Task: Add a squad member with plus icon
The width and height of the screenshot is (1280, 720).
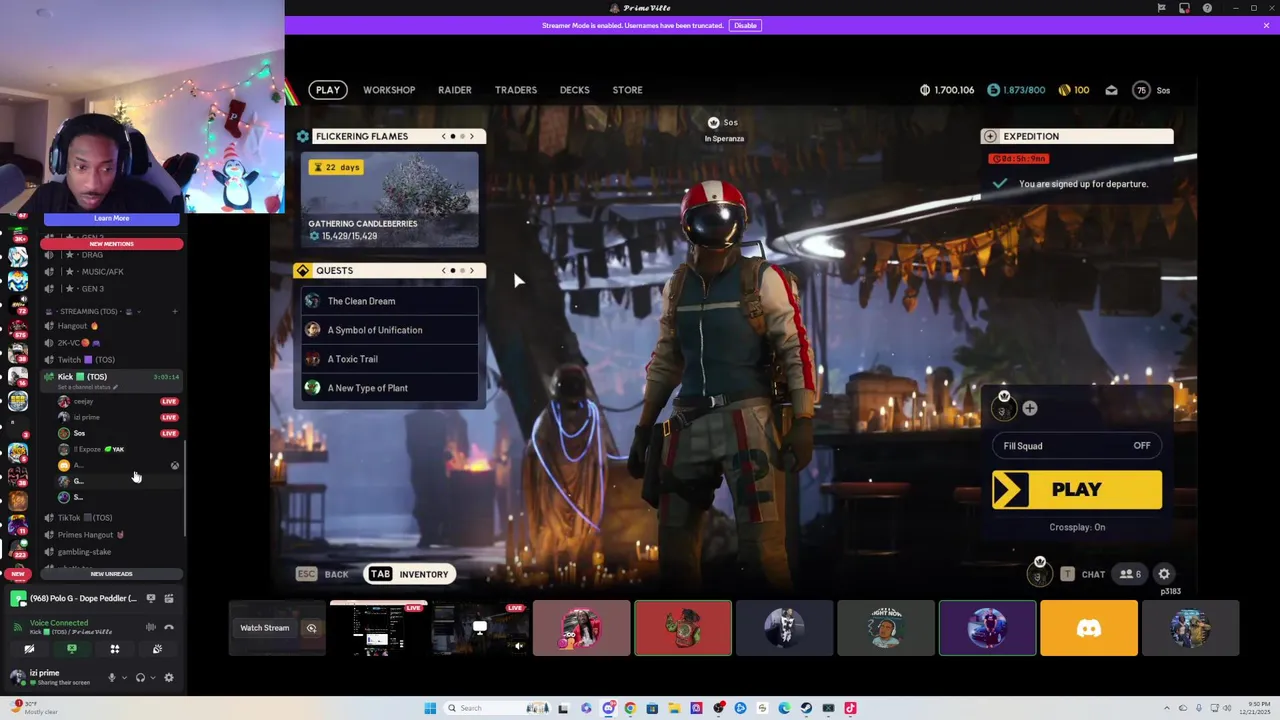Action: 1030,408
